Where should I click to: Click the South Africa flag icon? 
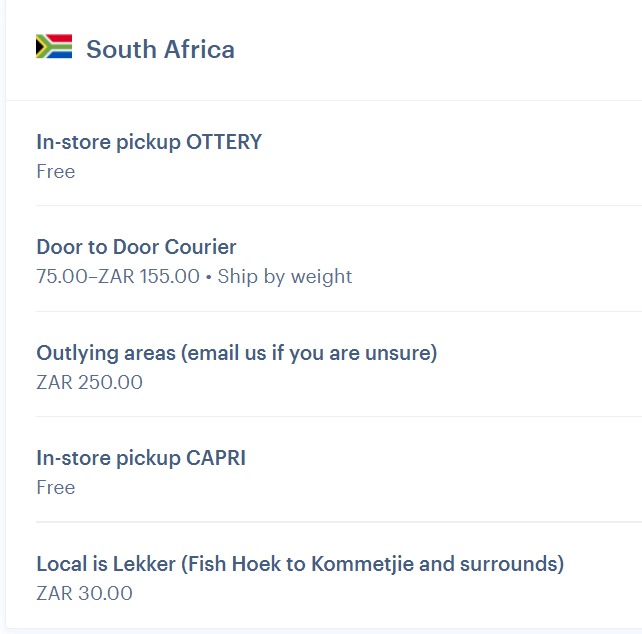pos(54,47)
